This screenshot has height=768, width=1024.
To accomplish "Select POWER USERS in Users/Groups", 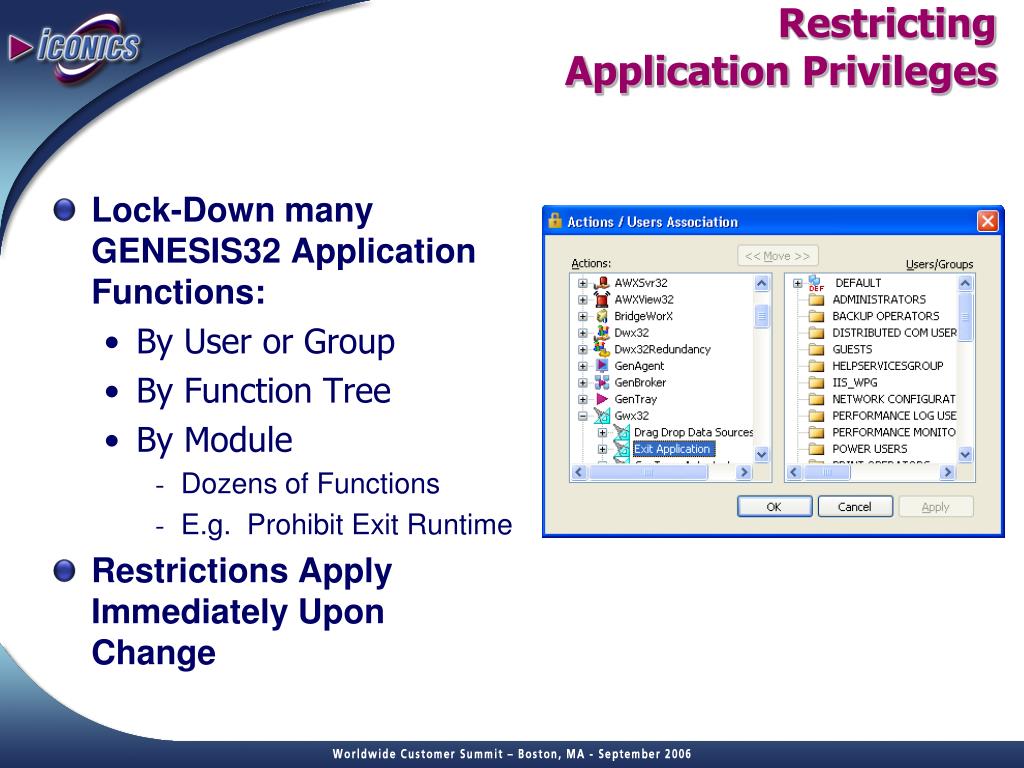I will coord(870,449).
